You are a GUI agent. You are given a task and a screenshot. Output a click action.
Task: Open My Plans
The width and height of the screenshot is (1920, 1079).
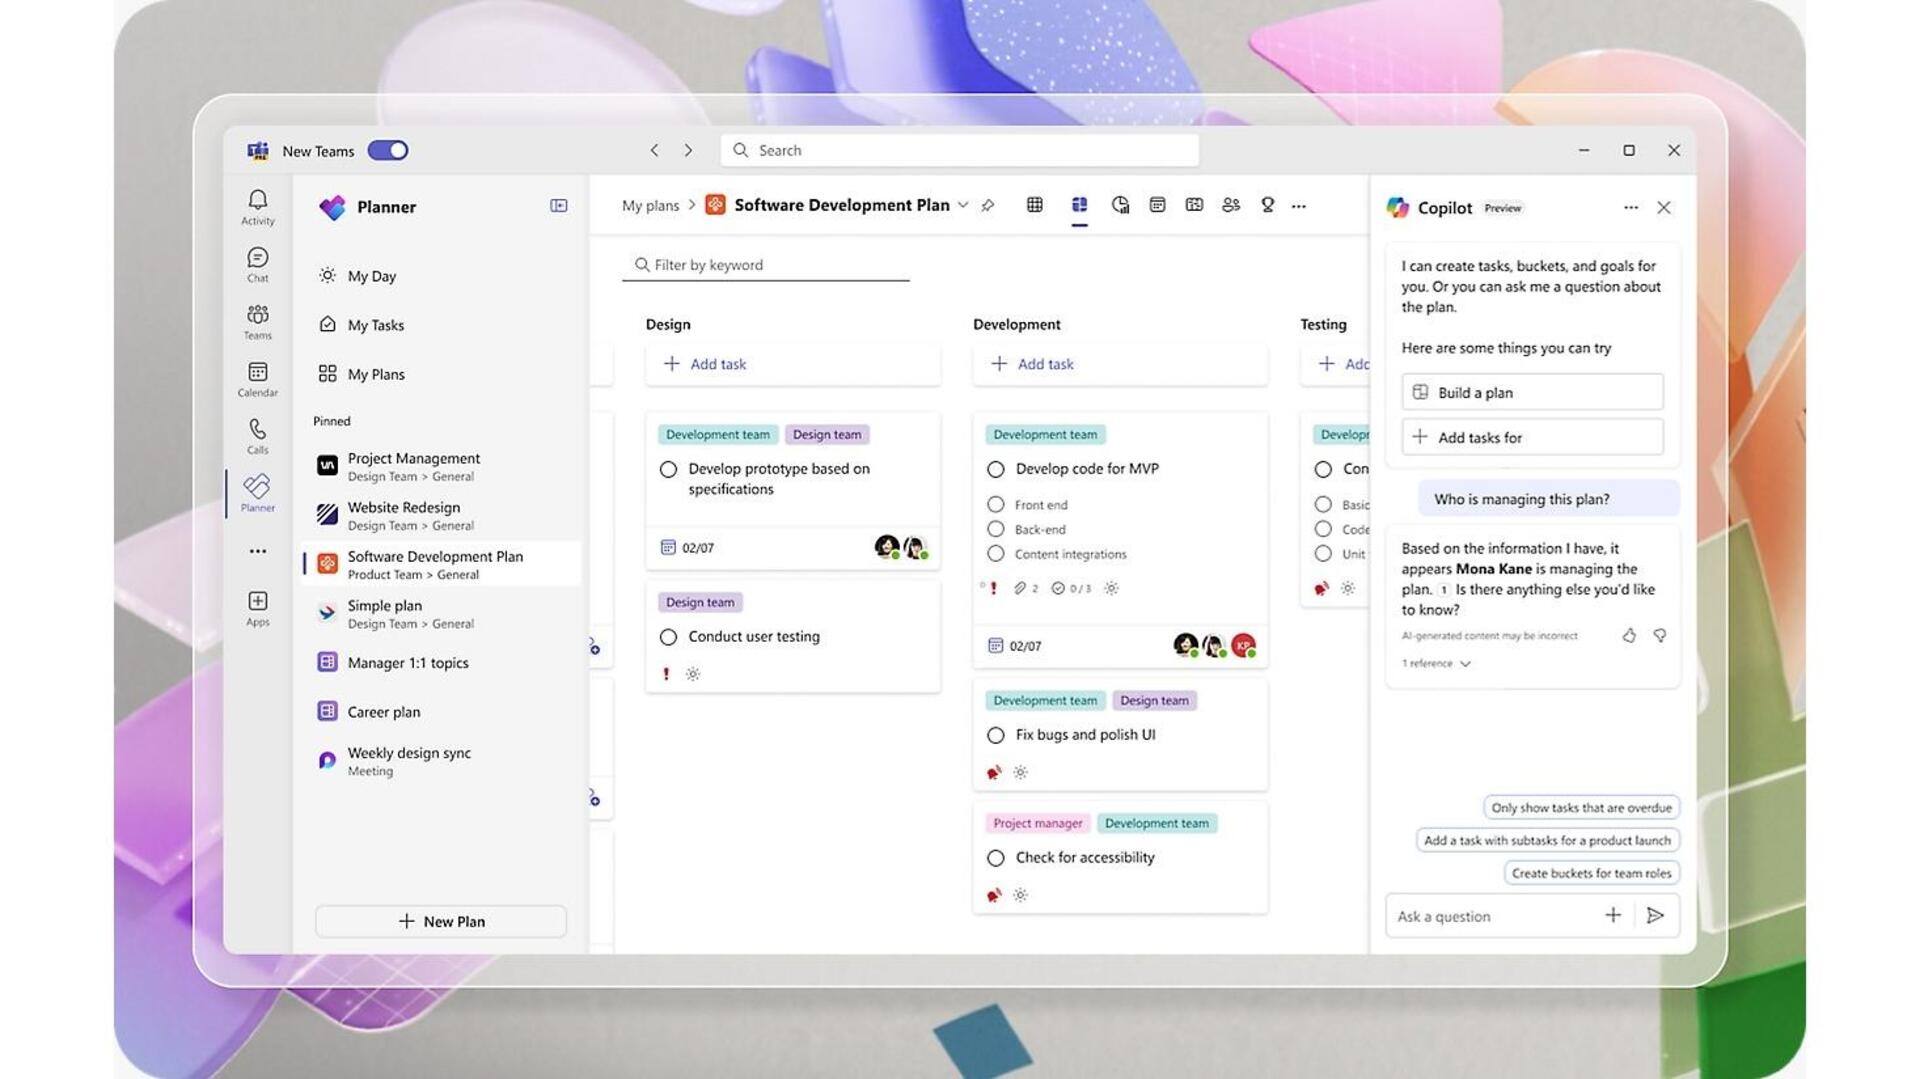click(441, 374)
